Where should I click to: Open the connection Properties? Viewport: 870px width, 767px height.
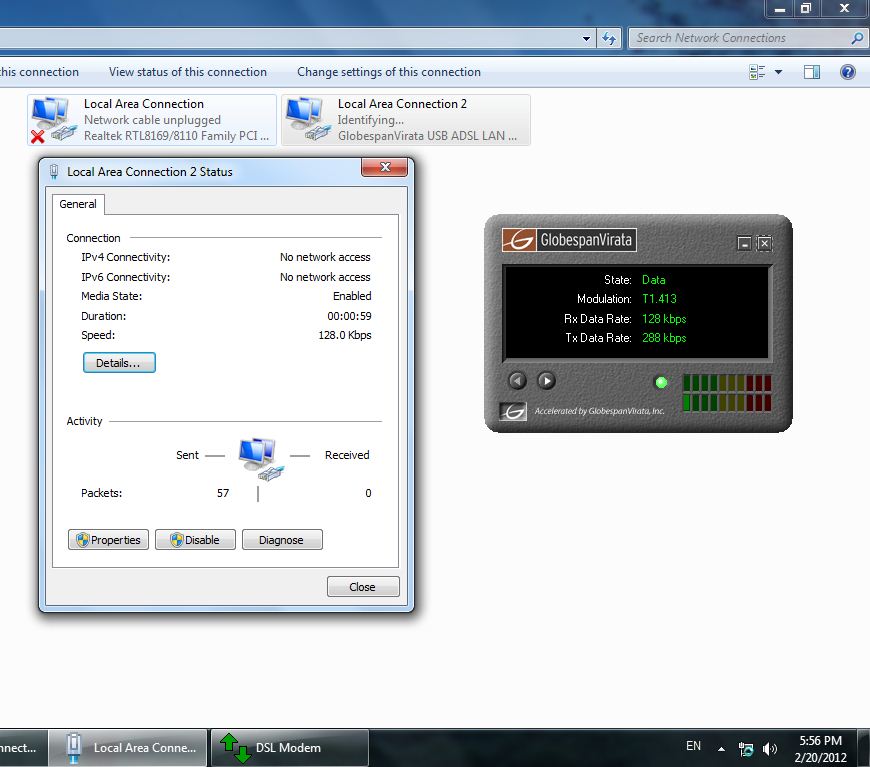108,539
